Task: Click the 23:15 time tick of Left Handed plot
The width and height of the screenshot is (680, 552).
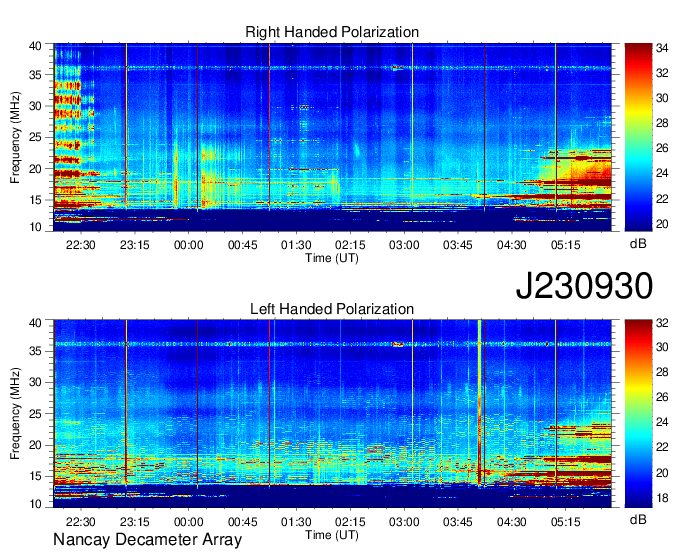Action: [134, 522]
